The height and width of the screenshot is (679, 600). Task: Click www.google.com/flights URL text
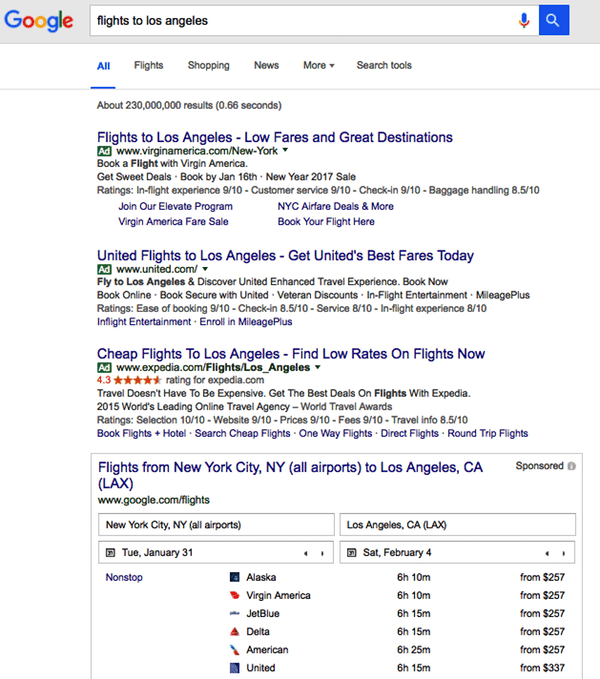[x=154, y=500]
